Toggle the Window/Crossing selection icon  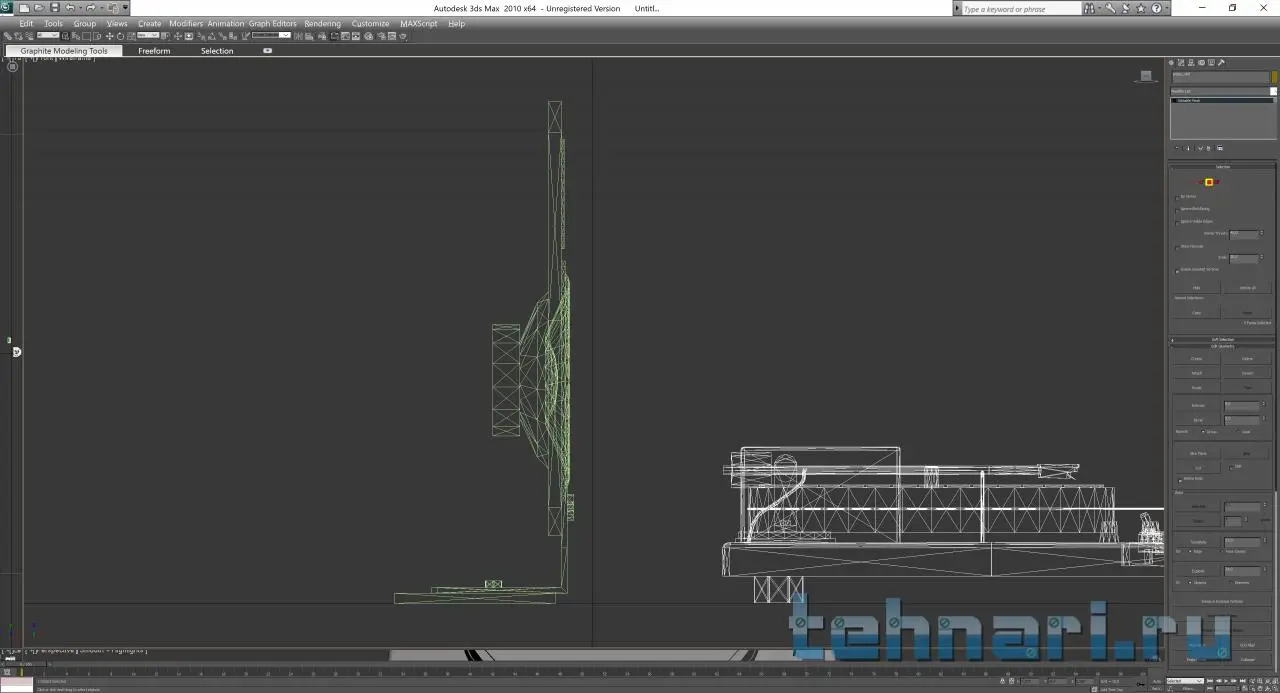(x=97, y=36)
